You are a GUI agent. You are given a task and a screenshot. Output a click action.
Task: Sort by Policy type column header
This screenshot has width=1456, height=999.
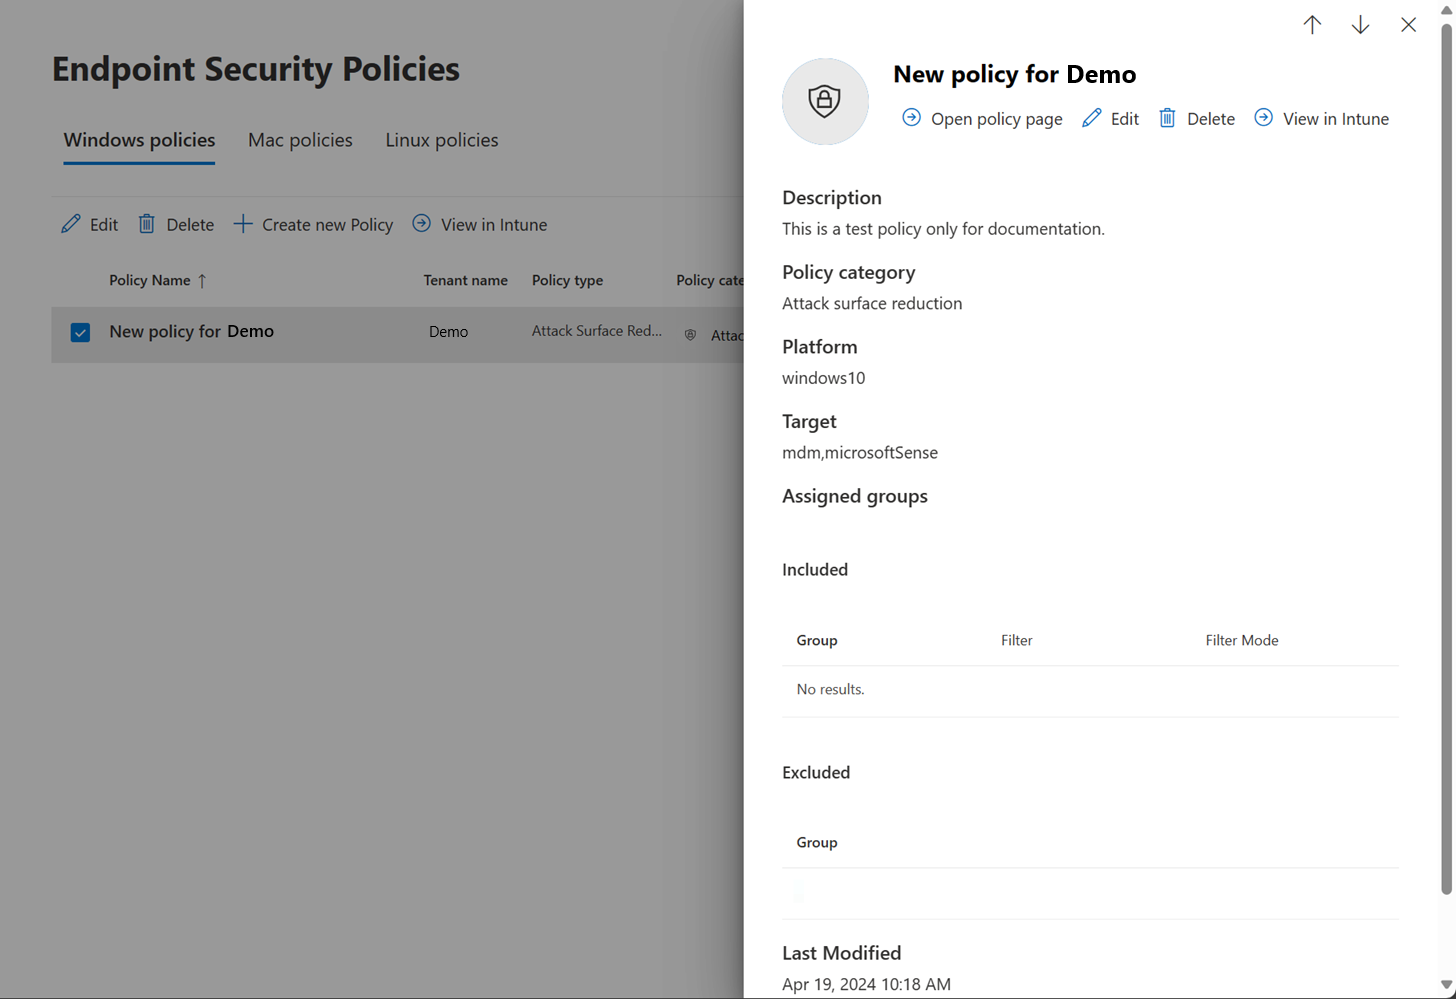tap(567, 280)
